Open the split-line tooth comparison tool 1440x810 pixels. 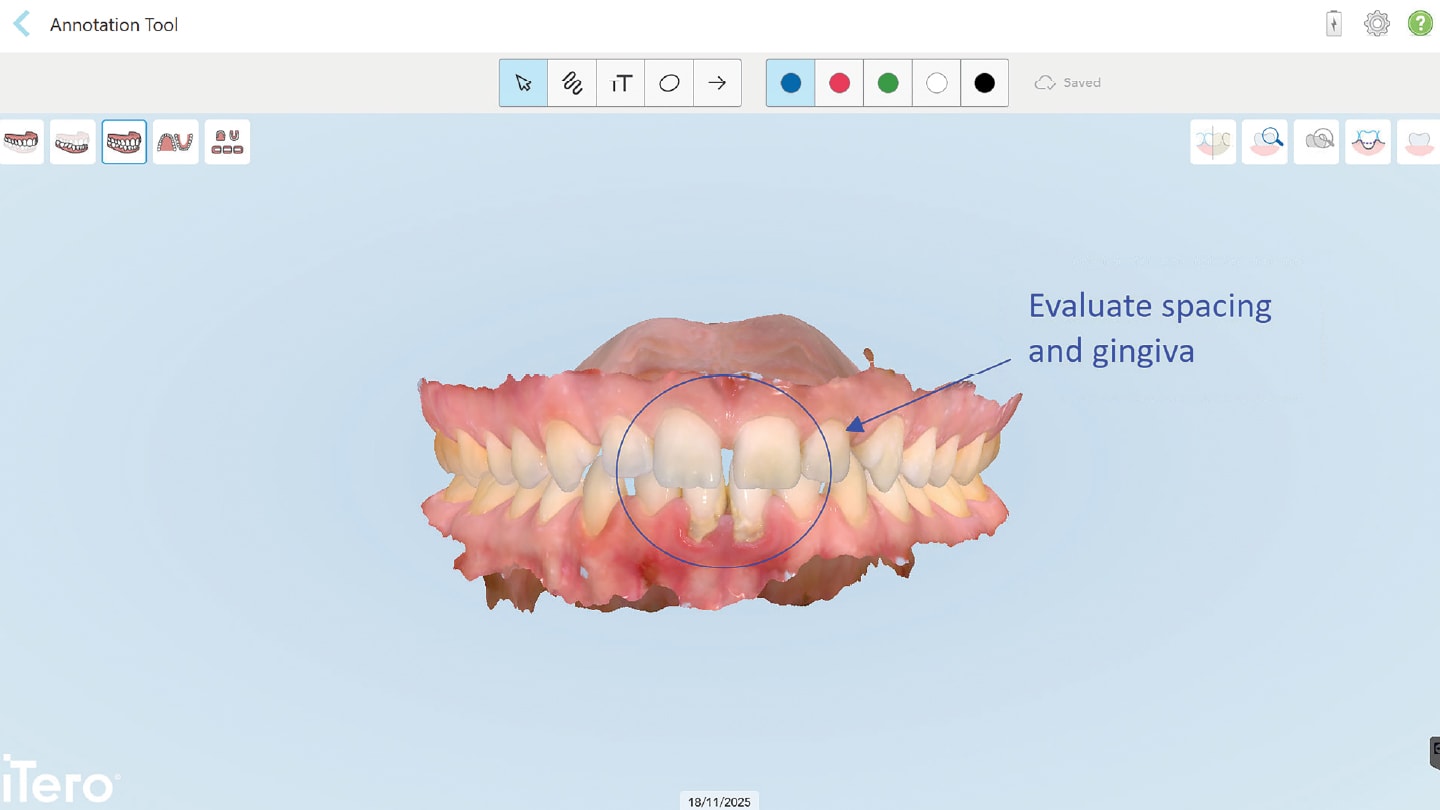(1213, 142)
